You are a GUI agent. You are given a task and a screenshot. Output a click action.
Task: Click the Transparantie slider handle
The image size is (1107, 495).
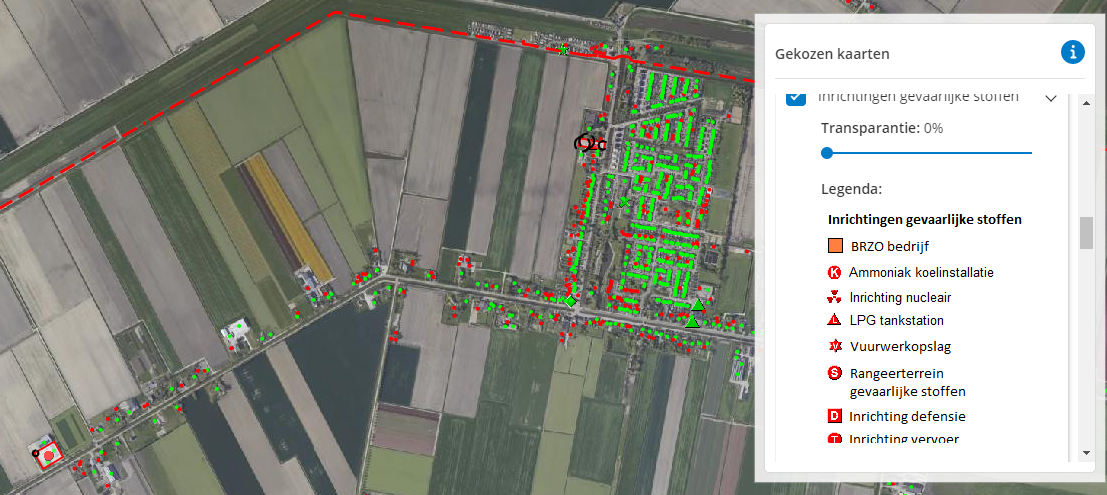pyautogui.click(x=827, y=153)
